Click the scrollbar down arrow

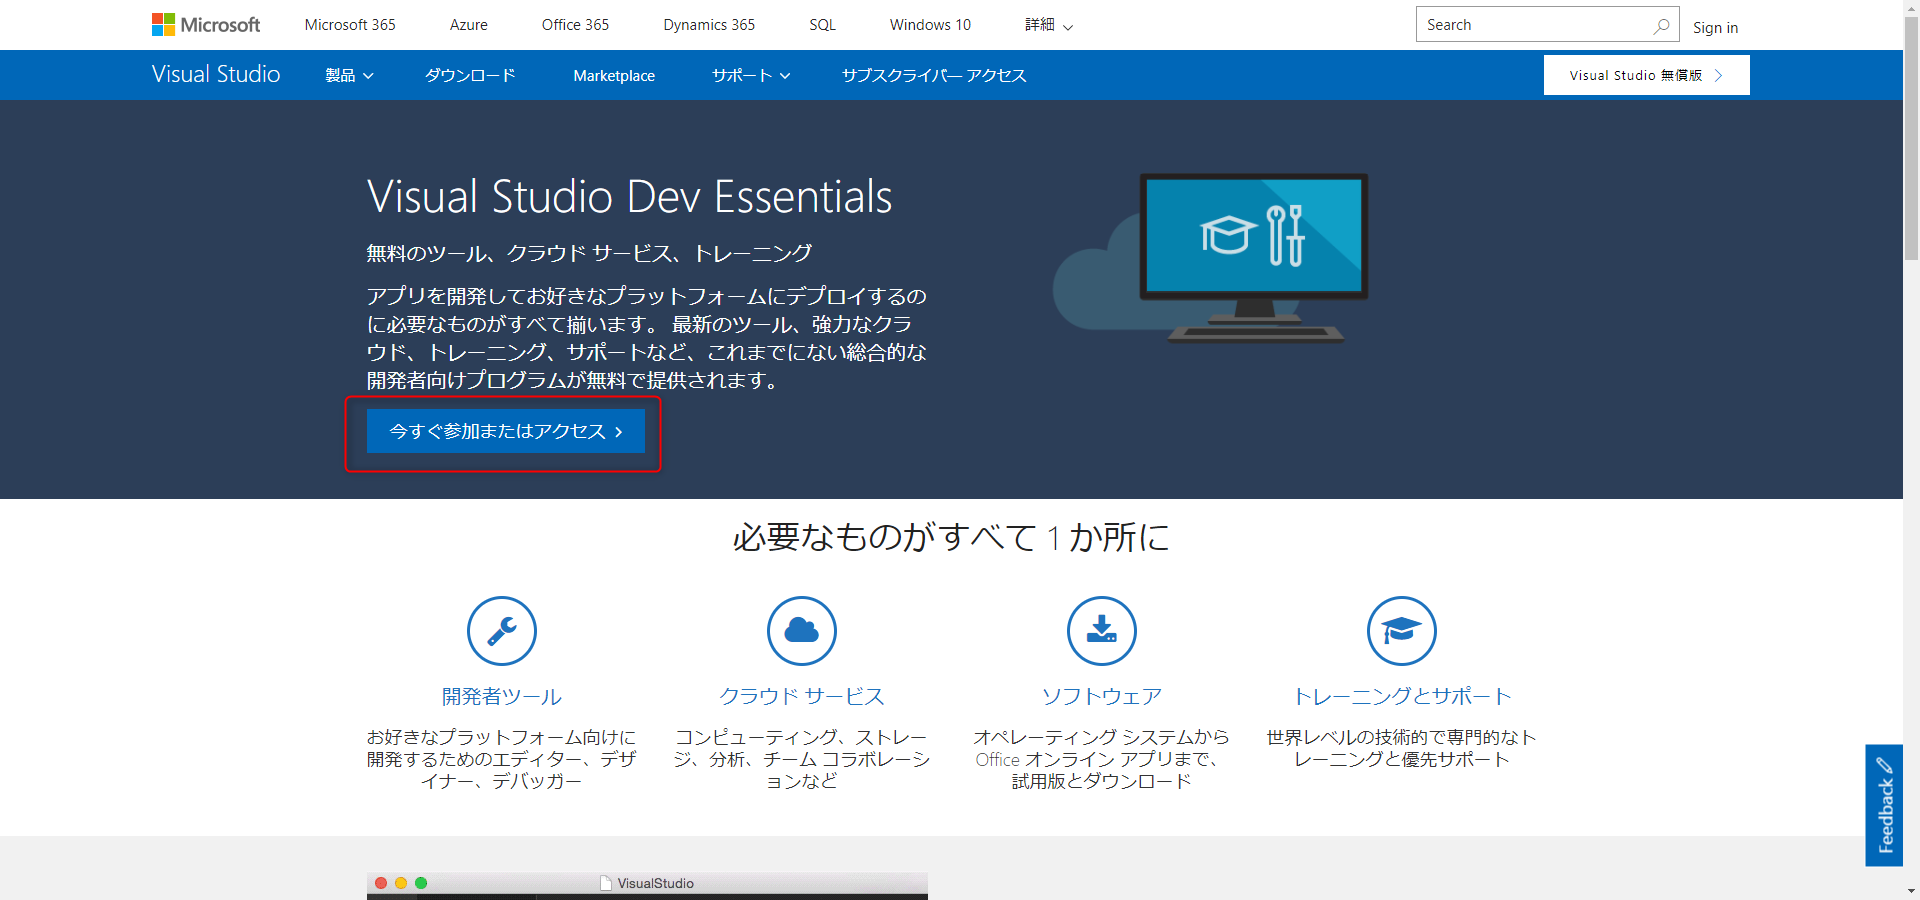(x=1911, y=891)
